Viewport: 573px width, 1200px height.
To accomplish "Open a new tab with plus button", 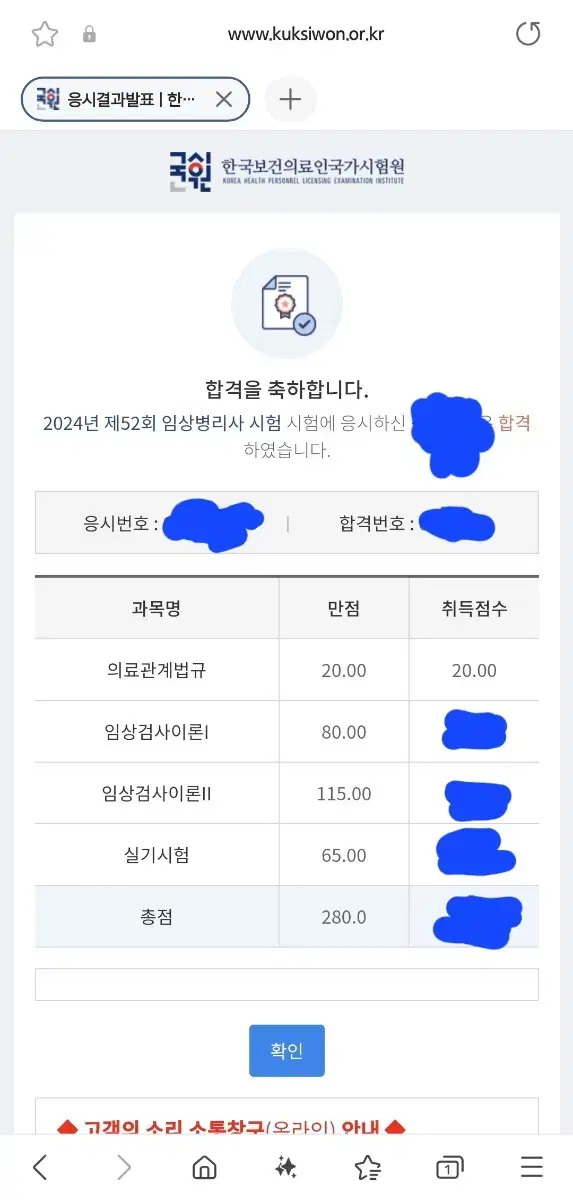I will click(x=290, y=99).
